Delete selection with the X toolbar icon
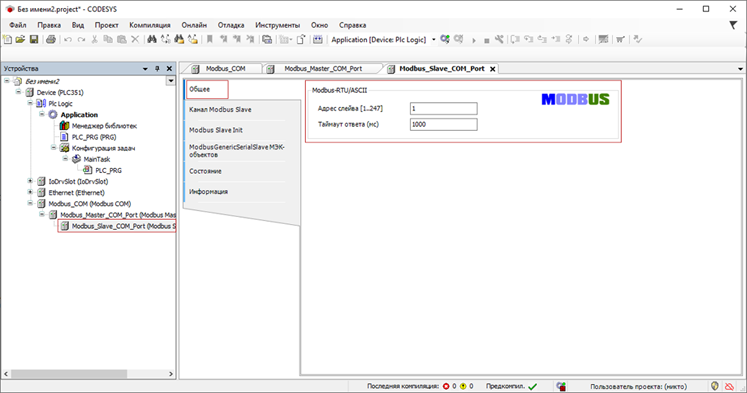The image size is (747, 393). pyautogui.click(x=135, y=40)
